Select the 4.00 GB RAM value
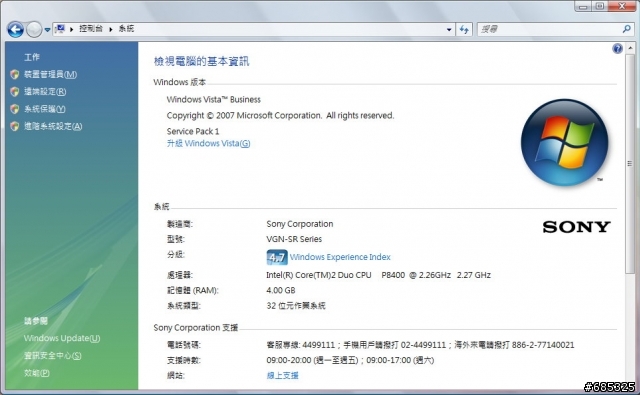The image size is (640, 395). coord(281,291)
